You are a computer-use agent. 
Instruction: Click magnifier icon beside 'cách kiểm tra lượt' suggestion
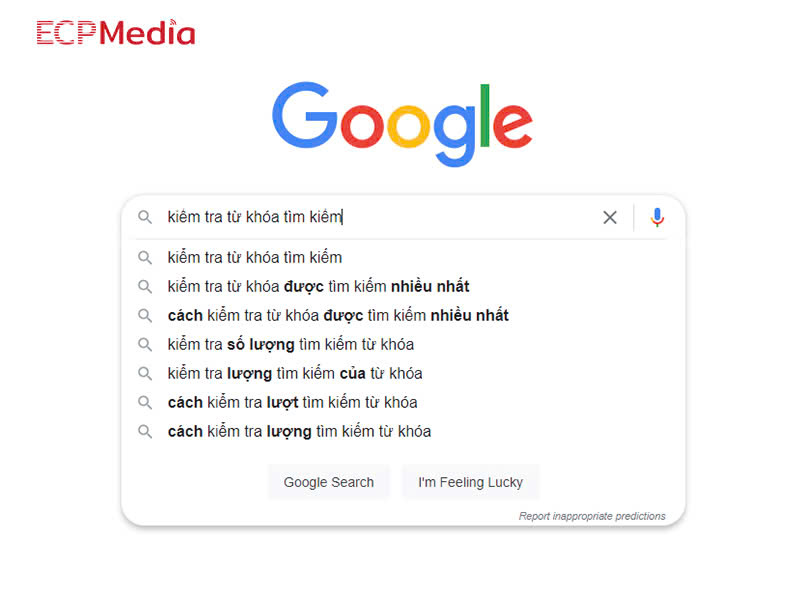click(145, 402)
